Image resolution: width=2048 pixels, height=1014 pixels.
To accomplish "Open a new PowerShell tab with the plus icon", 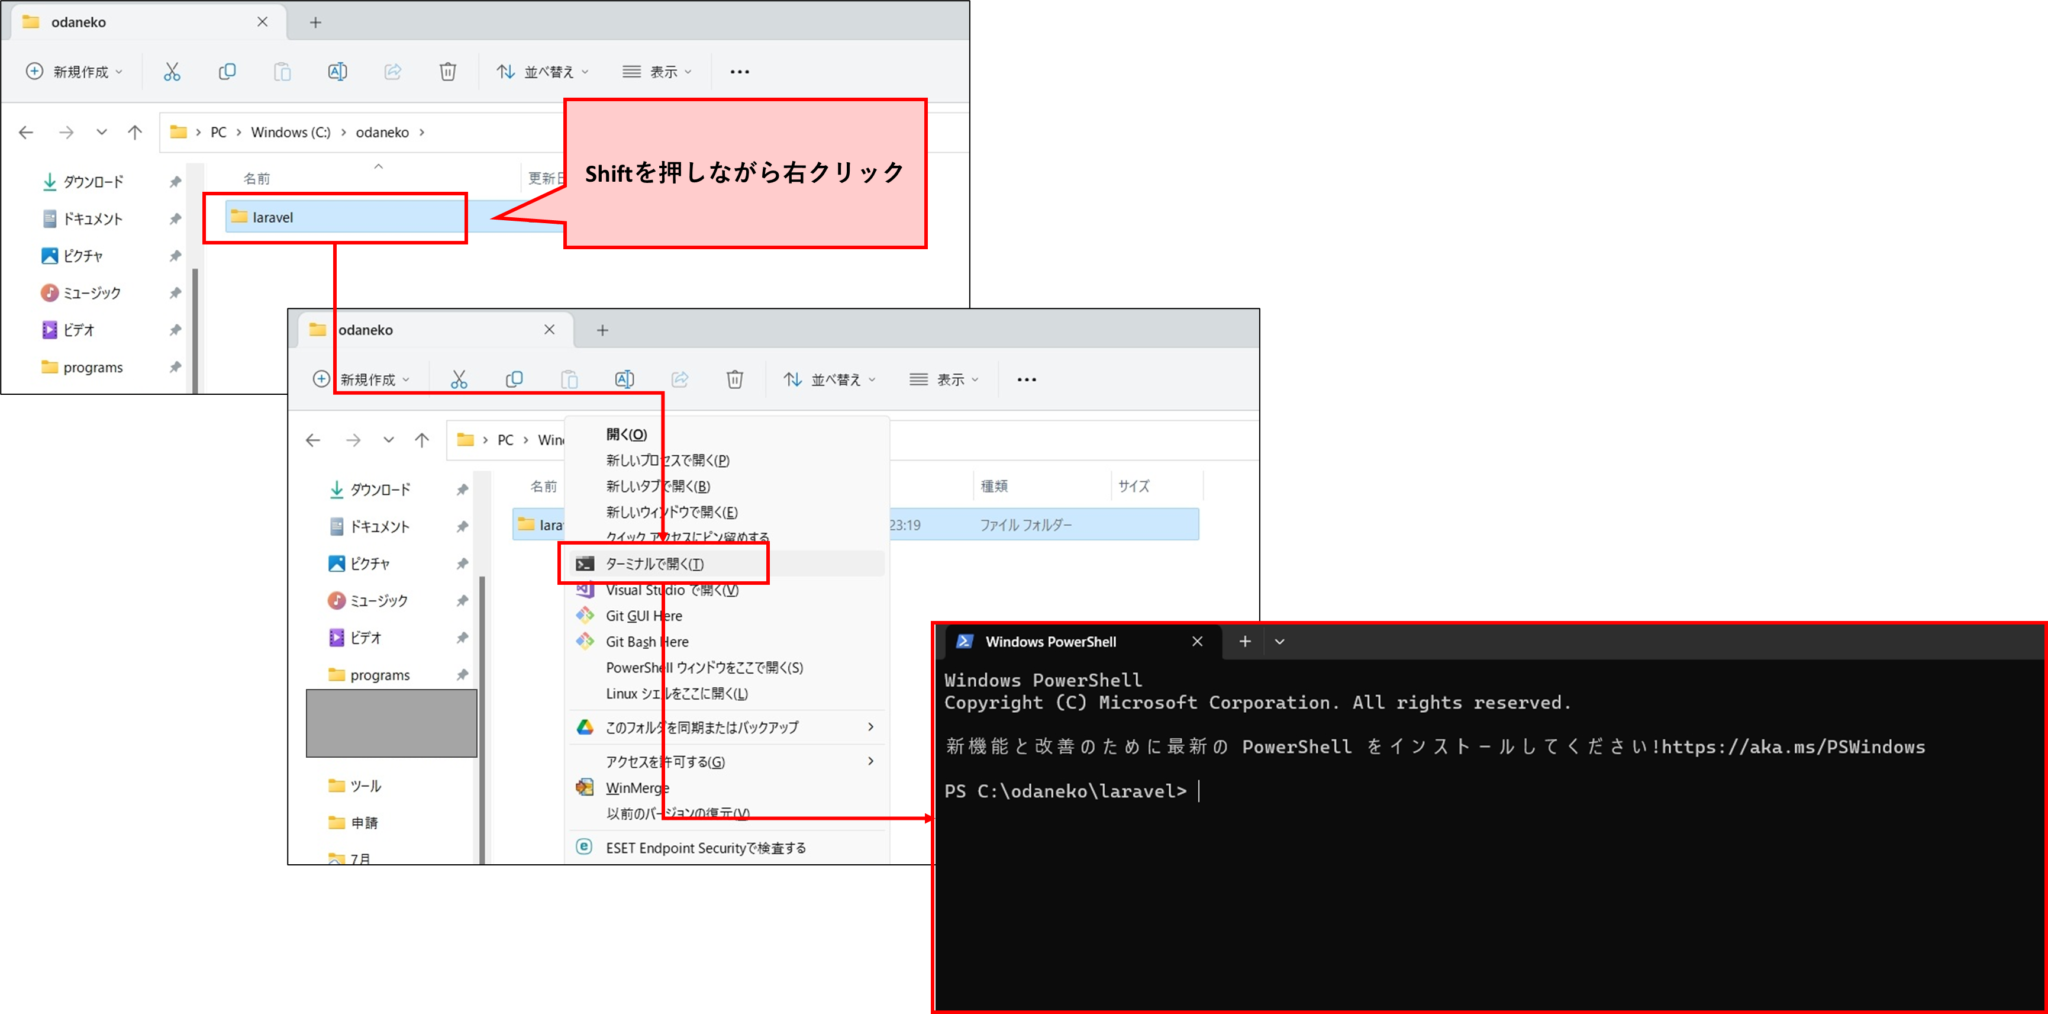I will click(1244, 641).
